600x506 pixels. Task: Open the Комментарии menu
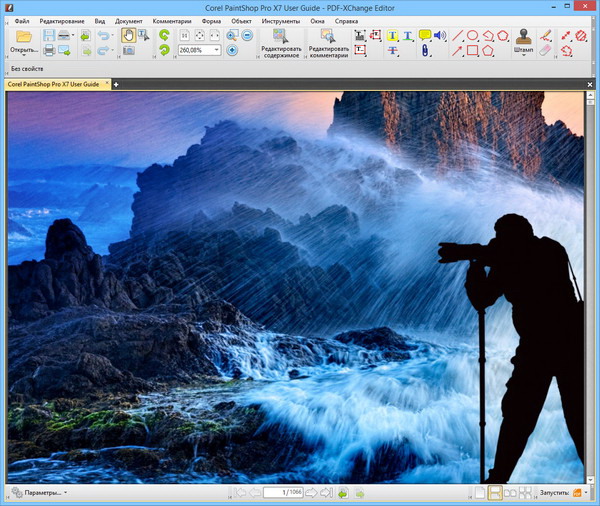point(172,20)
